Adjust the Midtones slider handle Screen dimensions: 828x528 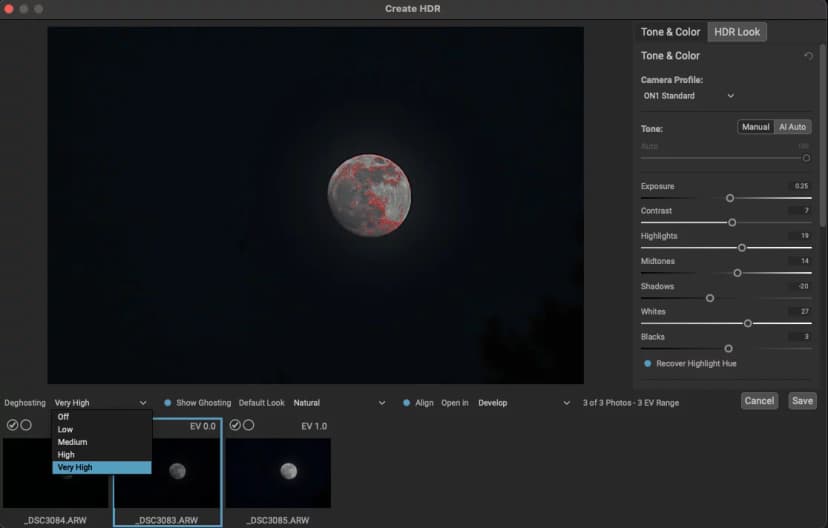(737, 273)
